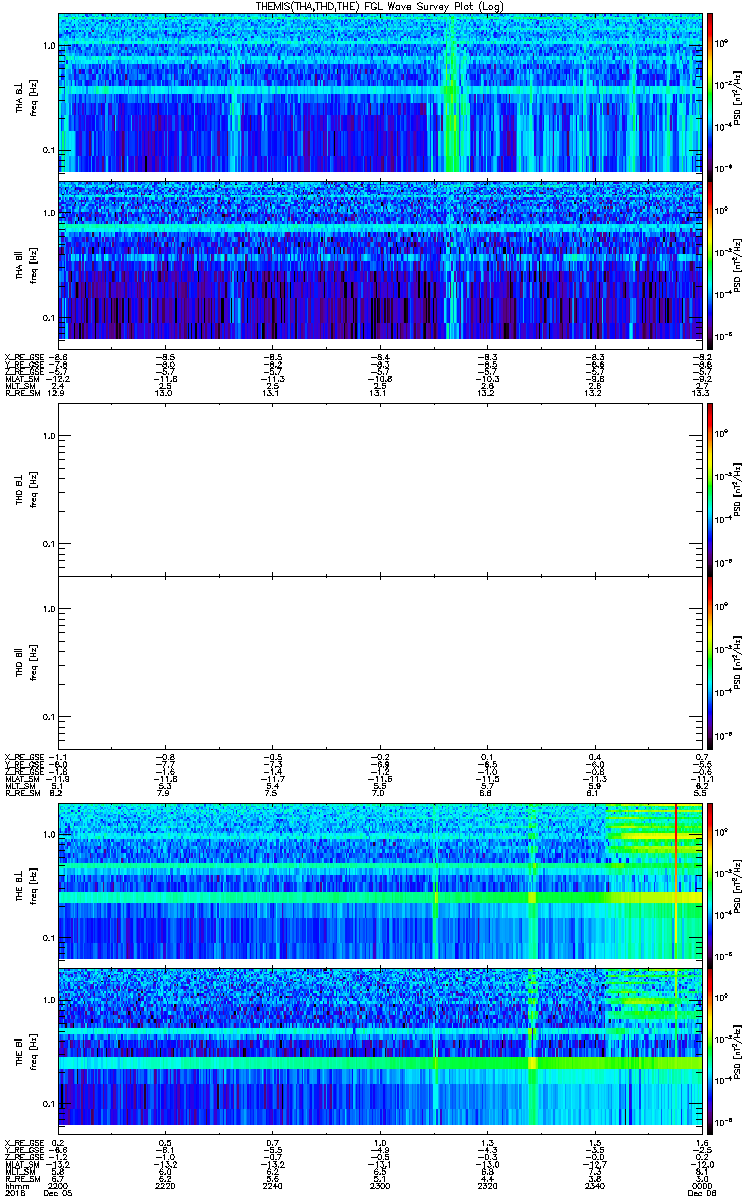Click the 'PSD [nT²/Hz]' label beside THD B-perpendicular
This screenshot has height=1200, width=750.
coord(738,489)
